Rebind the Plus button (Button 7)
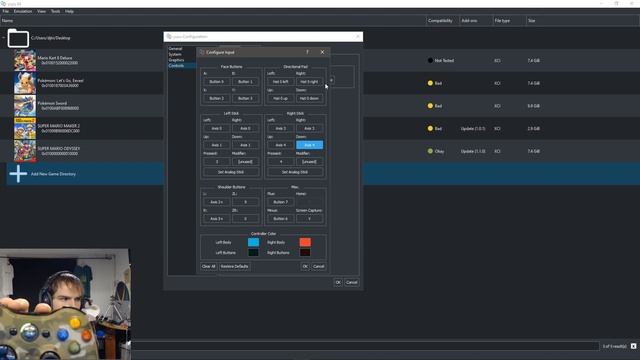Screen dimensions: 640x360 point(280,202)
